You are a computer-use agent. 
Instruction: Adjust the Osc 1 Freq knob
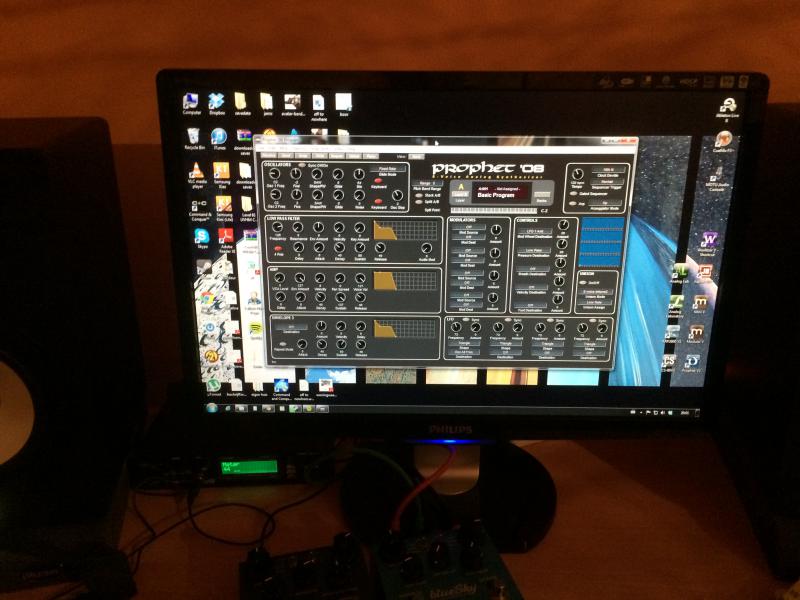[275, 174]
